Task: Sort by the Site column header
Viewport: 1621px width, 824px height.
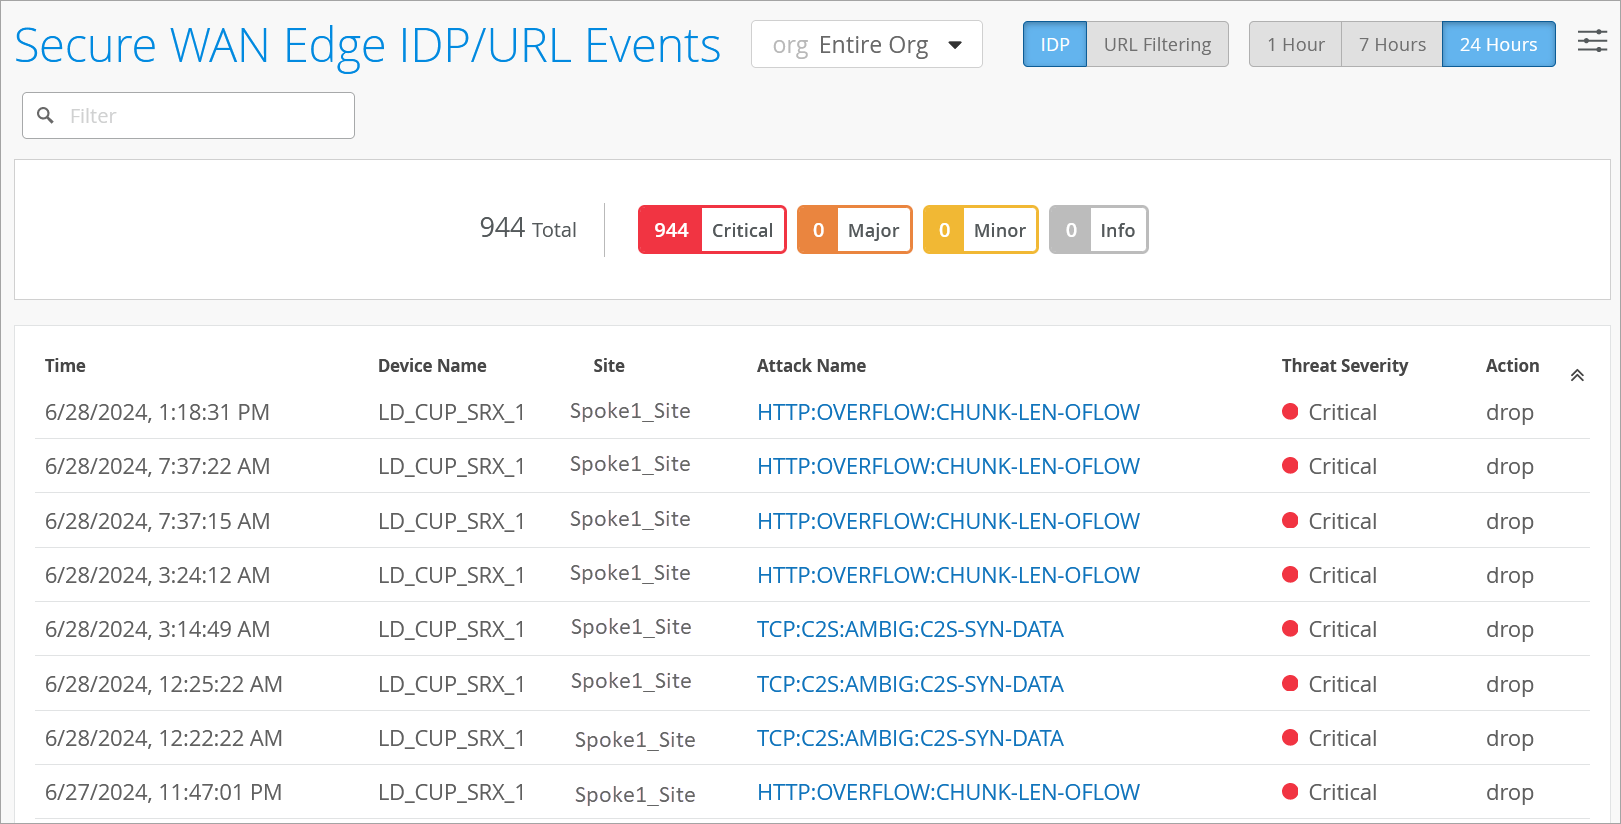Action: pyautogui.click(x=609, y=366)
